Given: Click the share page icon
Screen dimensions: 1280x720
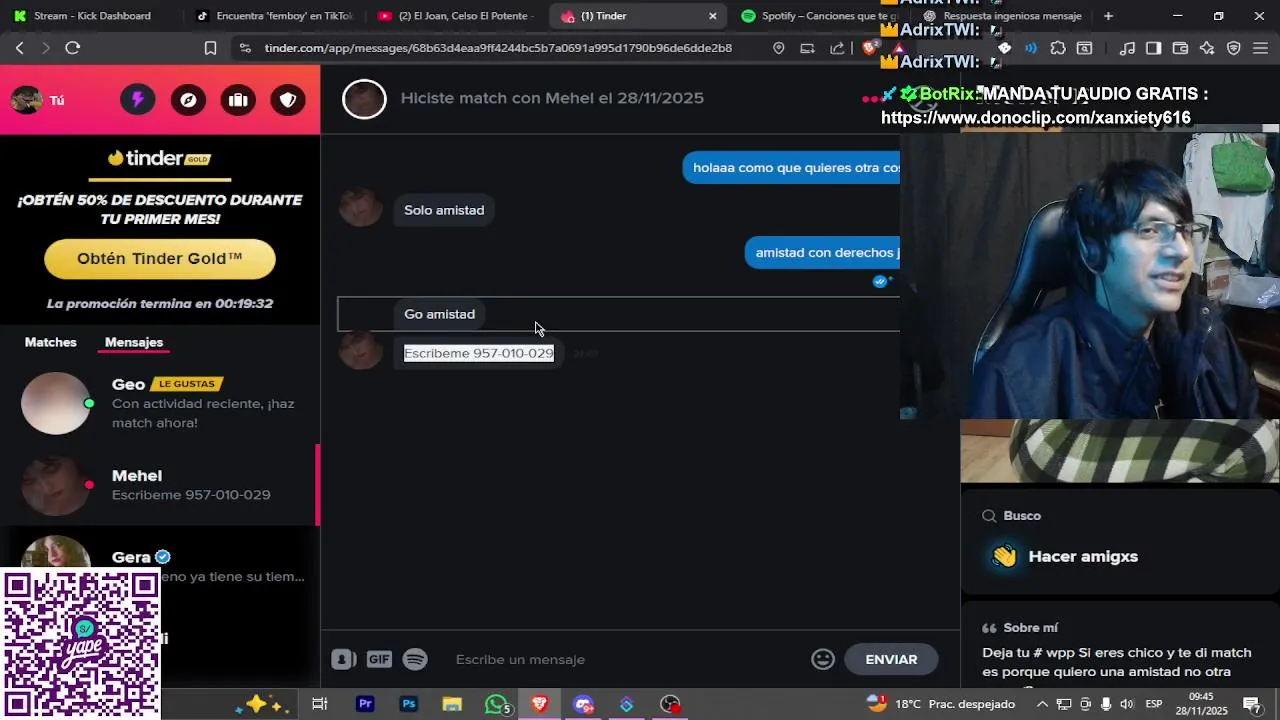Looking at the screenshot, I should [x=837, y=48].
